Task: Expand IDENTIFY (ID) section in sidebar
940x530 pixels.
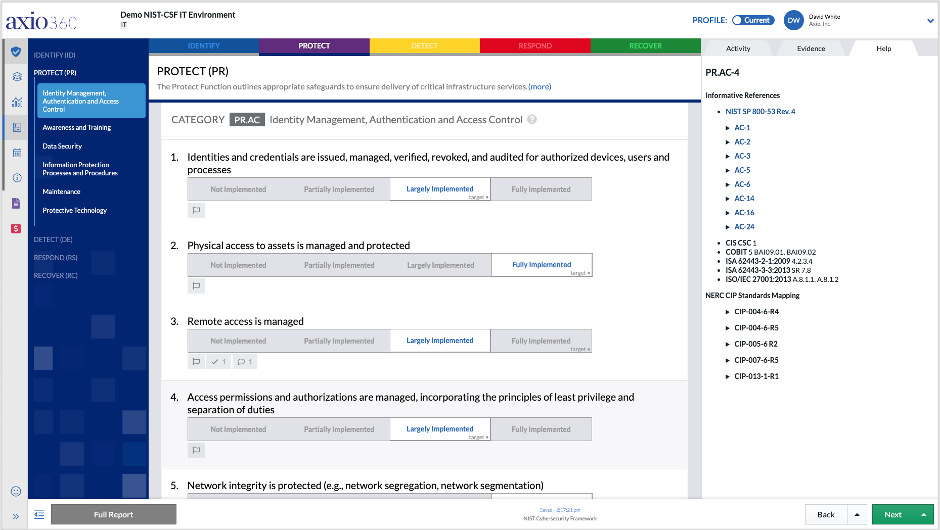Action: (55, 55)
